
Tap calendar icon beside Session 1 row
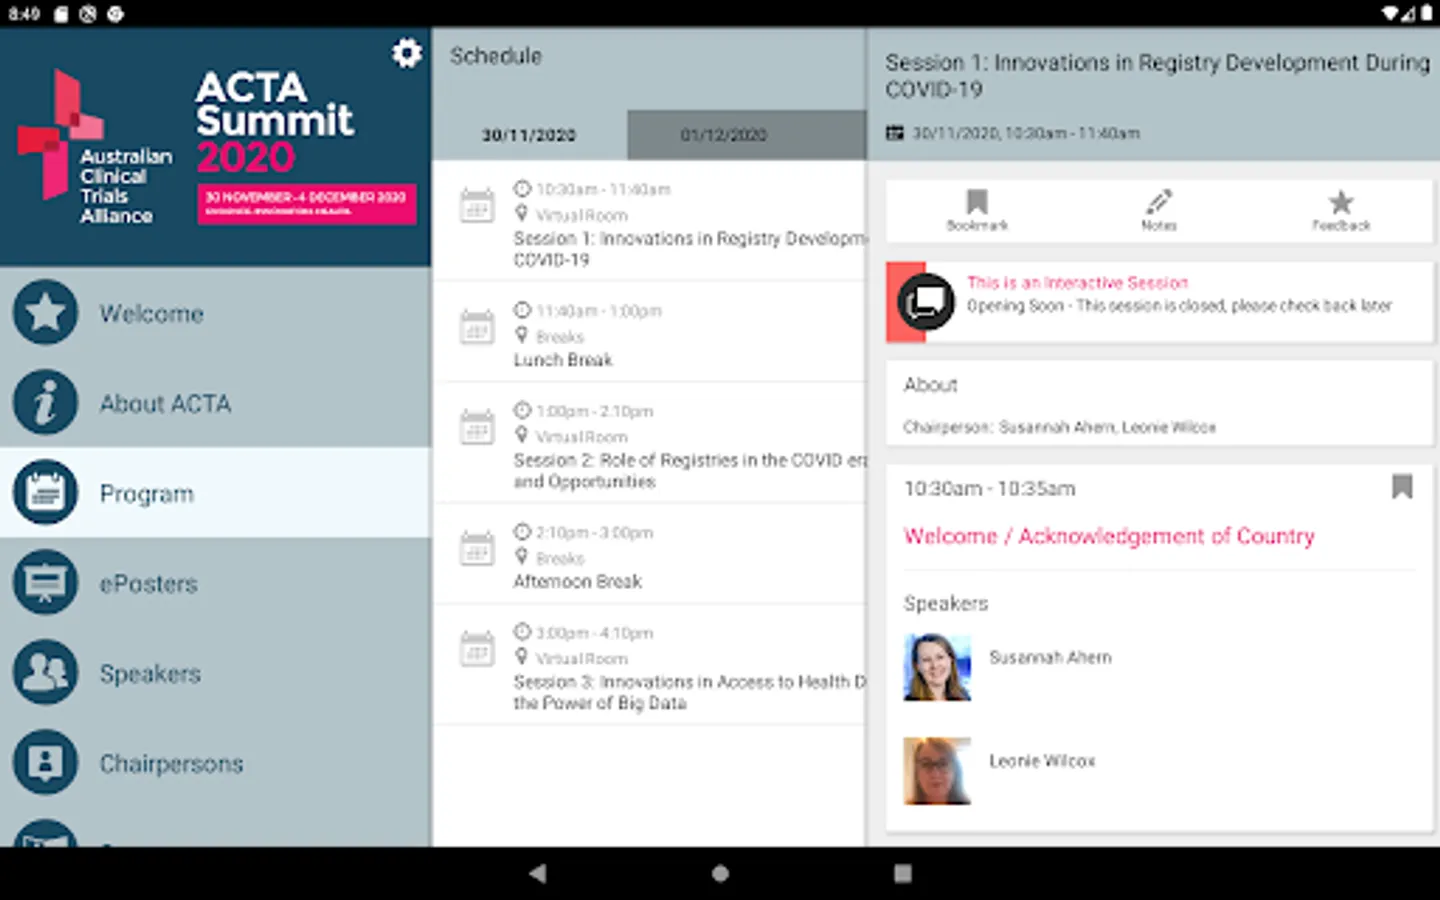pos(477,205)
